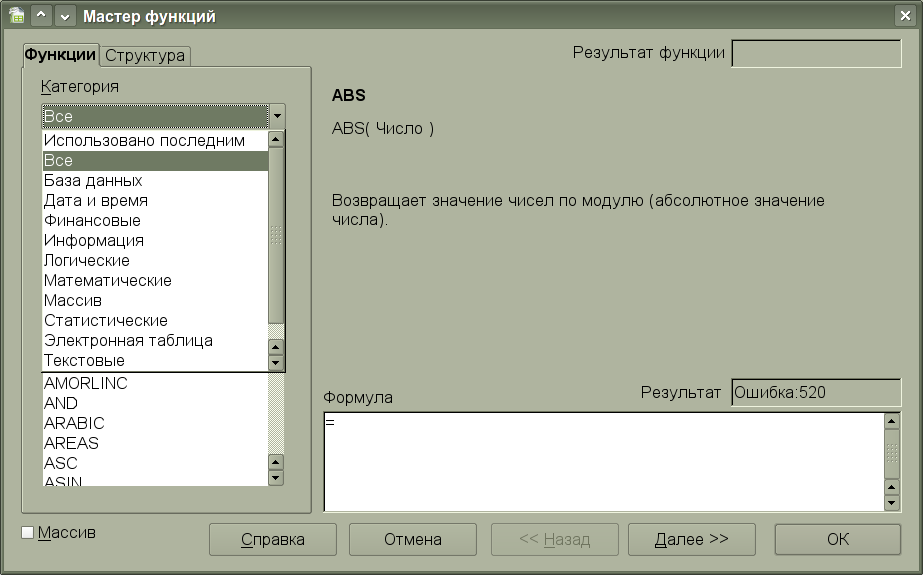The height and width of the screenshot is (575, 923).
Task: Click the down arrow button in the title bar
Action: pyautogui.click(x=64, y=16)
